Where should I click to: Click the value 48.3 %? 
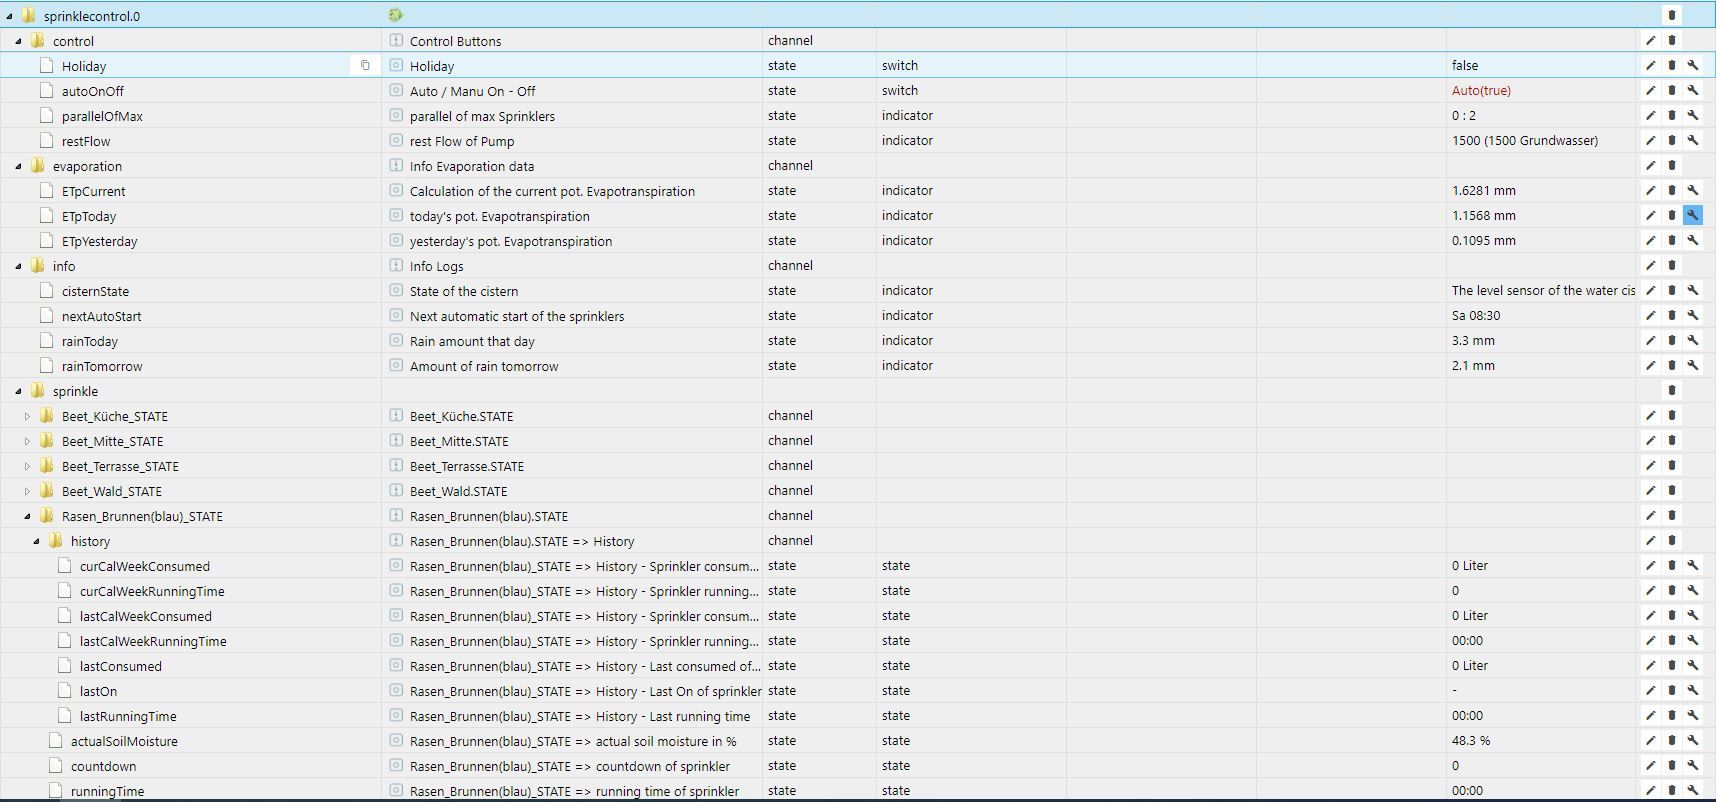[x=1471, y=740]
